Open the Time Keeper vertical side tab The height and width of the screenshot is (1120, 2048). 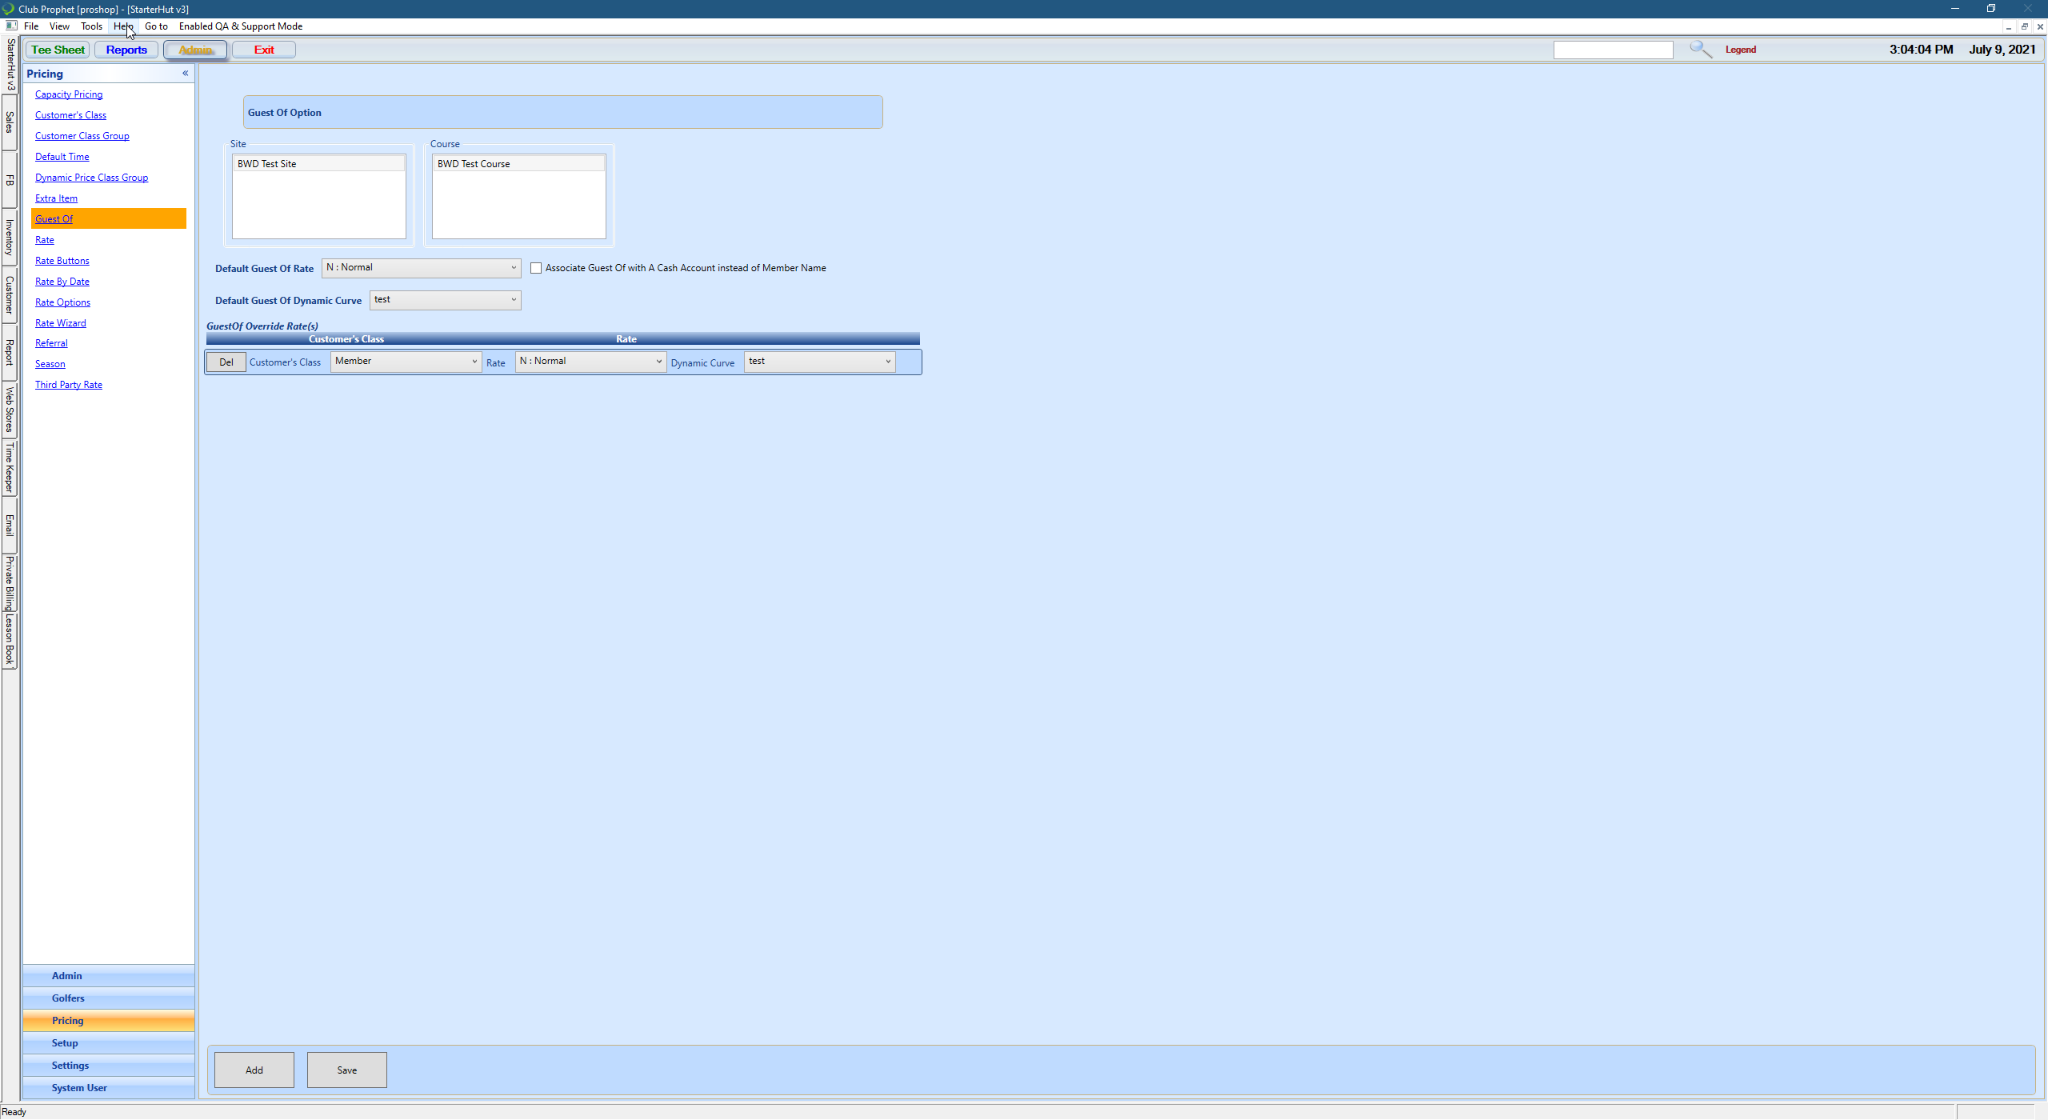9,467
